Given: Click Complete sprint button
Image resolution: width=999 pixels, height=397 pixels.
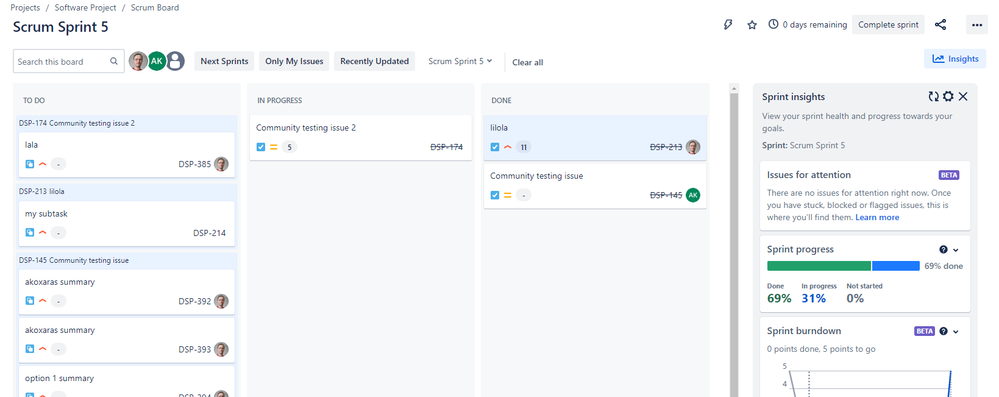Looking at the screenshot, I should (x=888, y=25).
